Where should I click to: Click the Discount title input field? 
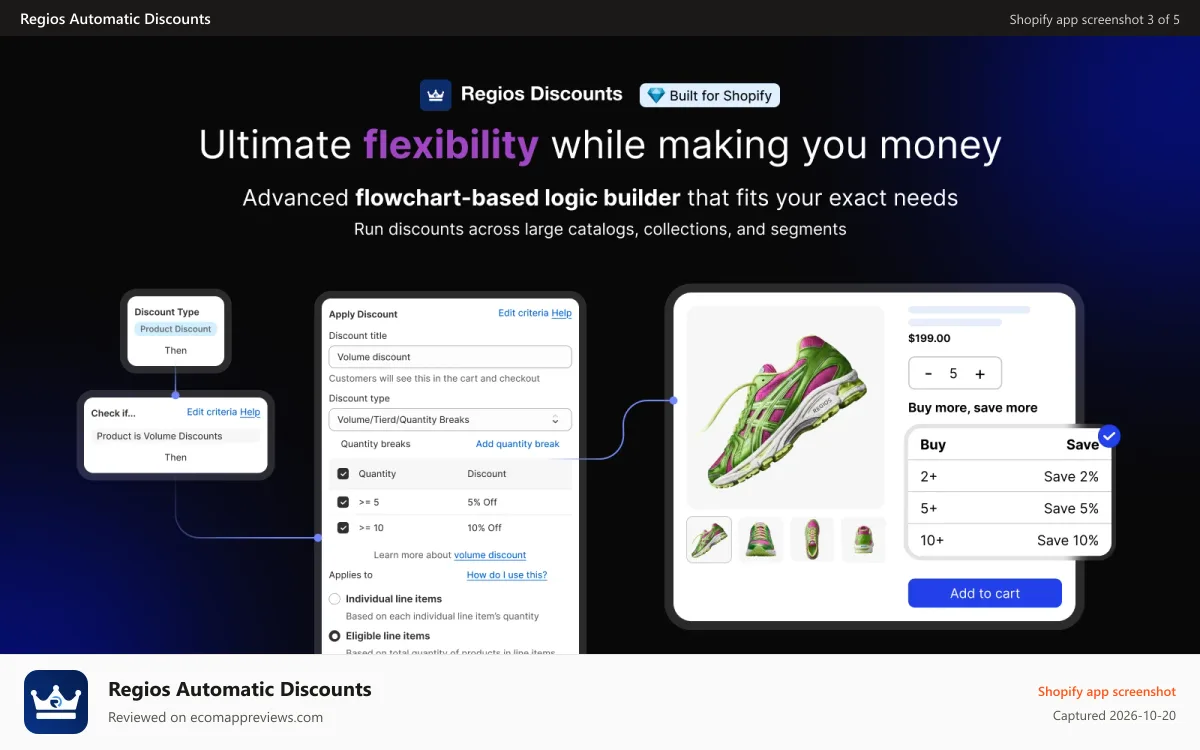tap(450, 357)
